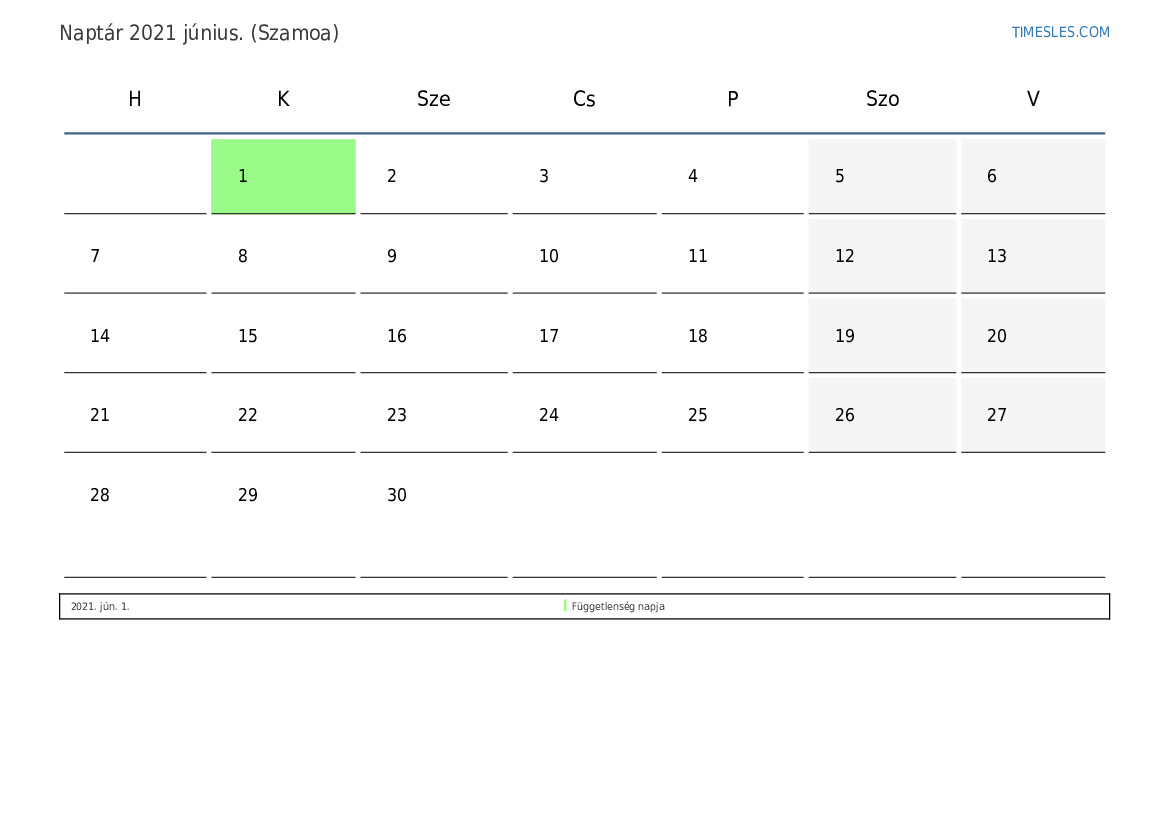Click the Sze weekday column header
This screenshot has width=1169, height=827.
pos(433,99)
